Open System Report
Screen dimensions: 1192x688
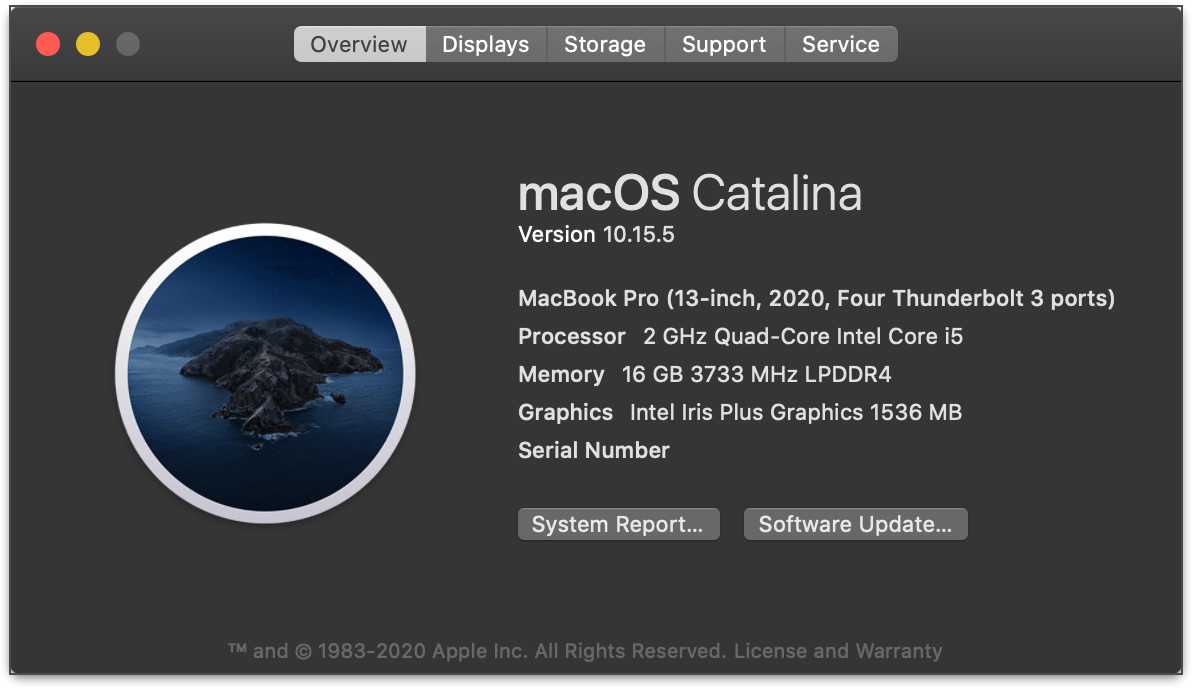[618, 525]
